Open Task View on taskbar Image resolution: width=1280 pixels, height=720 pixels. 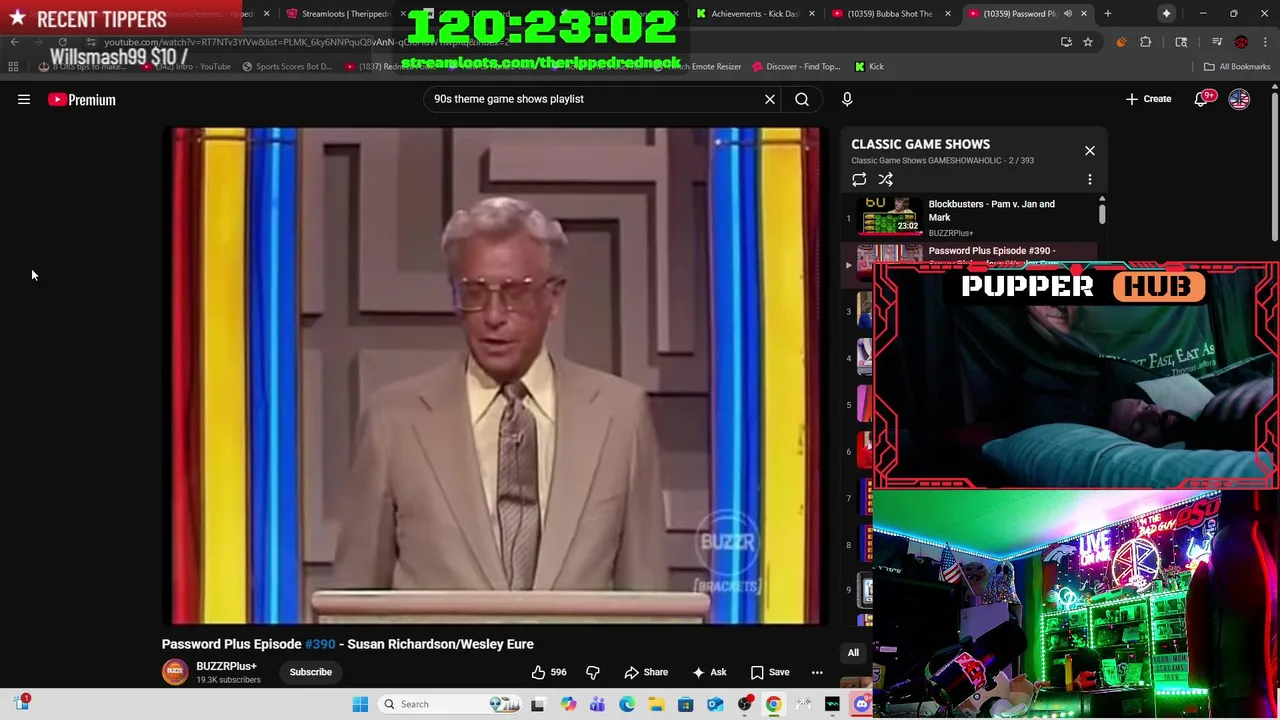pos(537,704)
